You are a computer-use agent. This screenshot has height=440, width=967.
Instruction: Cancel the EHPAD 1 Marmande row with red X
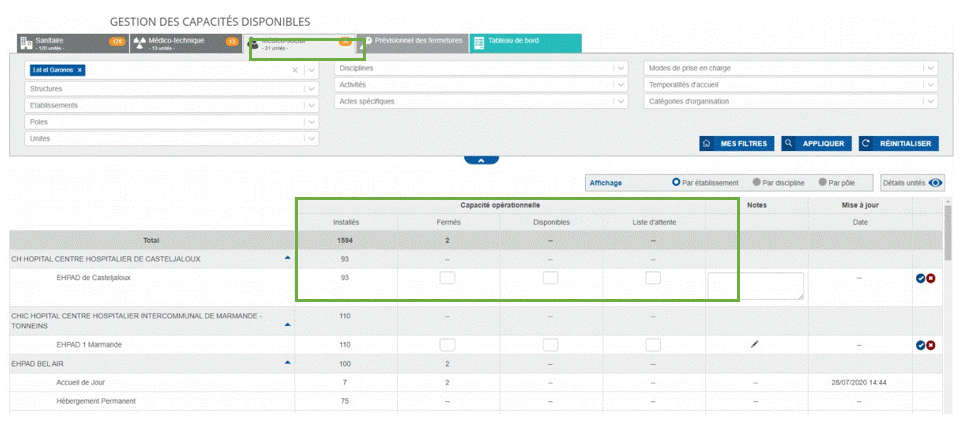pos(931,346)
